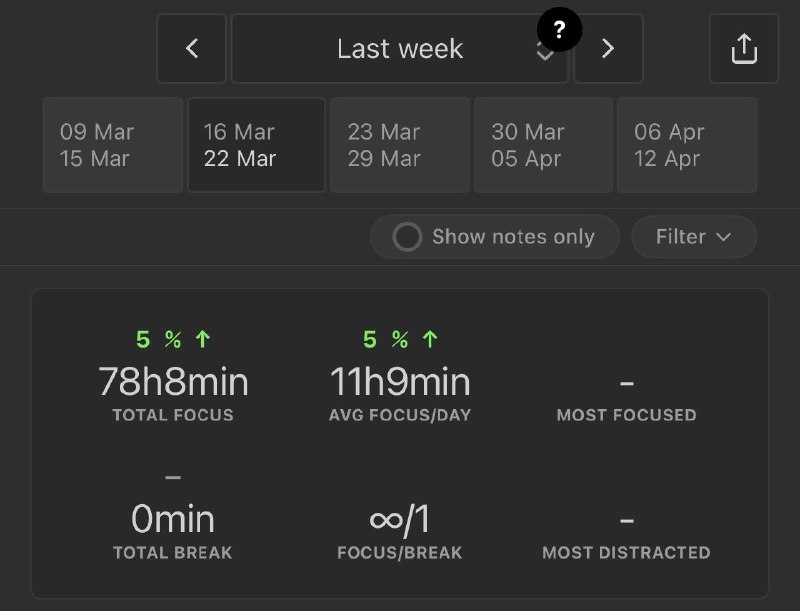Click the 78h8min Total Focus stat
Image resolution: width=800 pixels, height=611 pixels.
pyautogui.click(x=173, y=382)
